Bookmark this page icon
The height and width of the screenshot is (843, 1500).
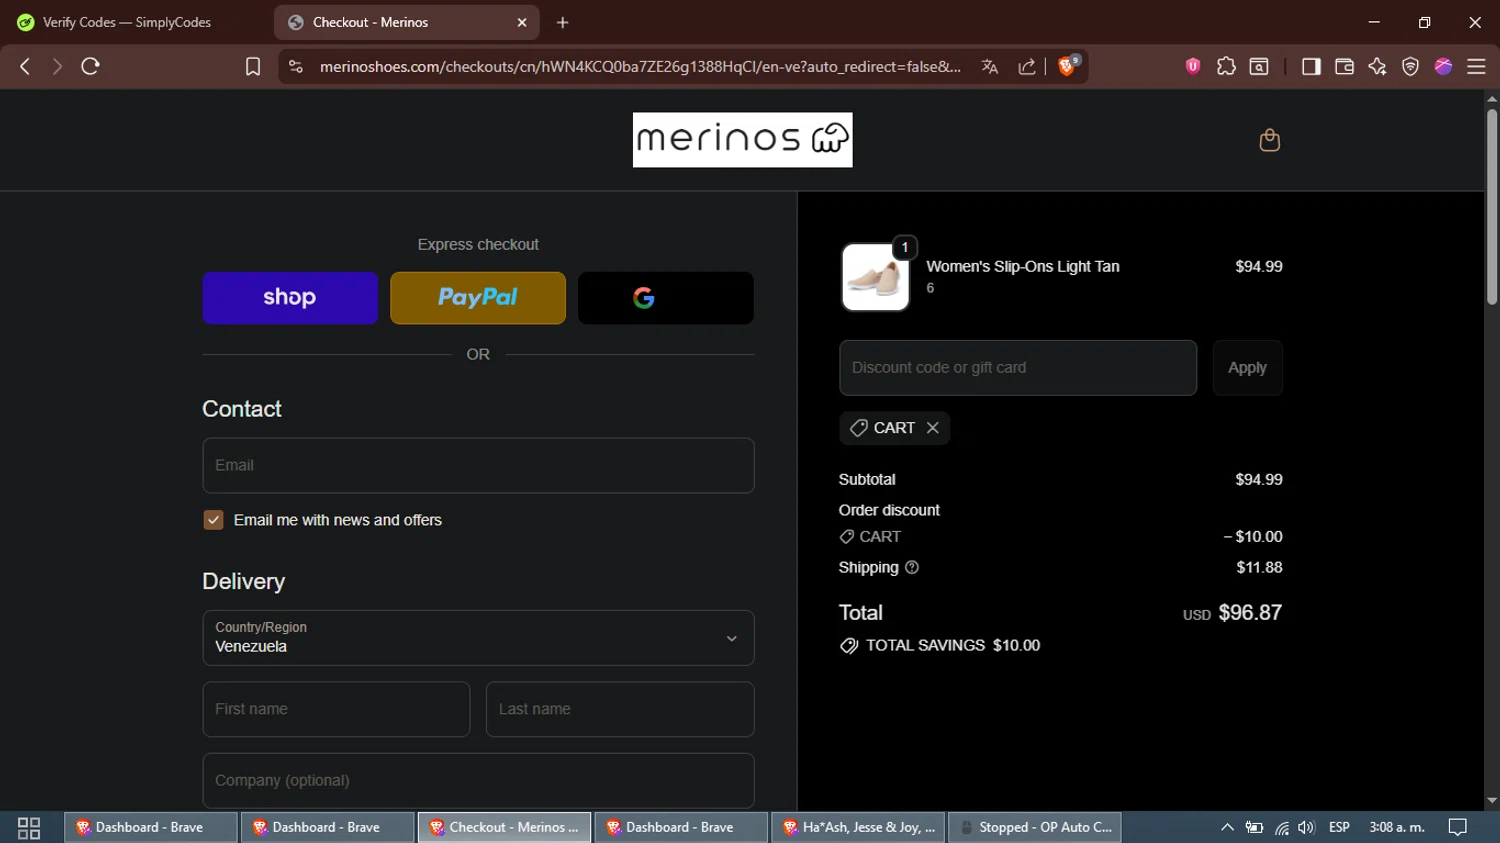253,66
